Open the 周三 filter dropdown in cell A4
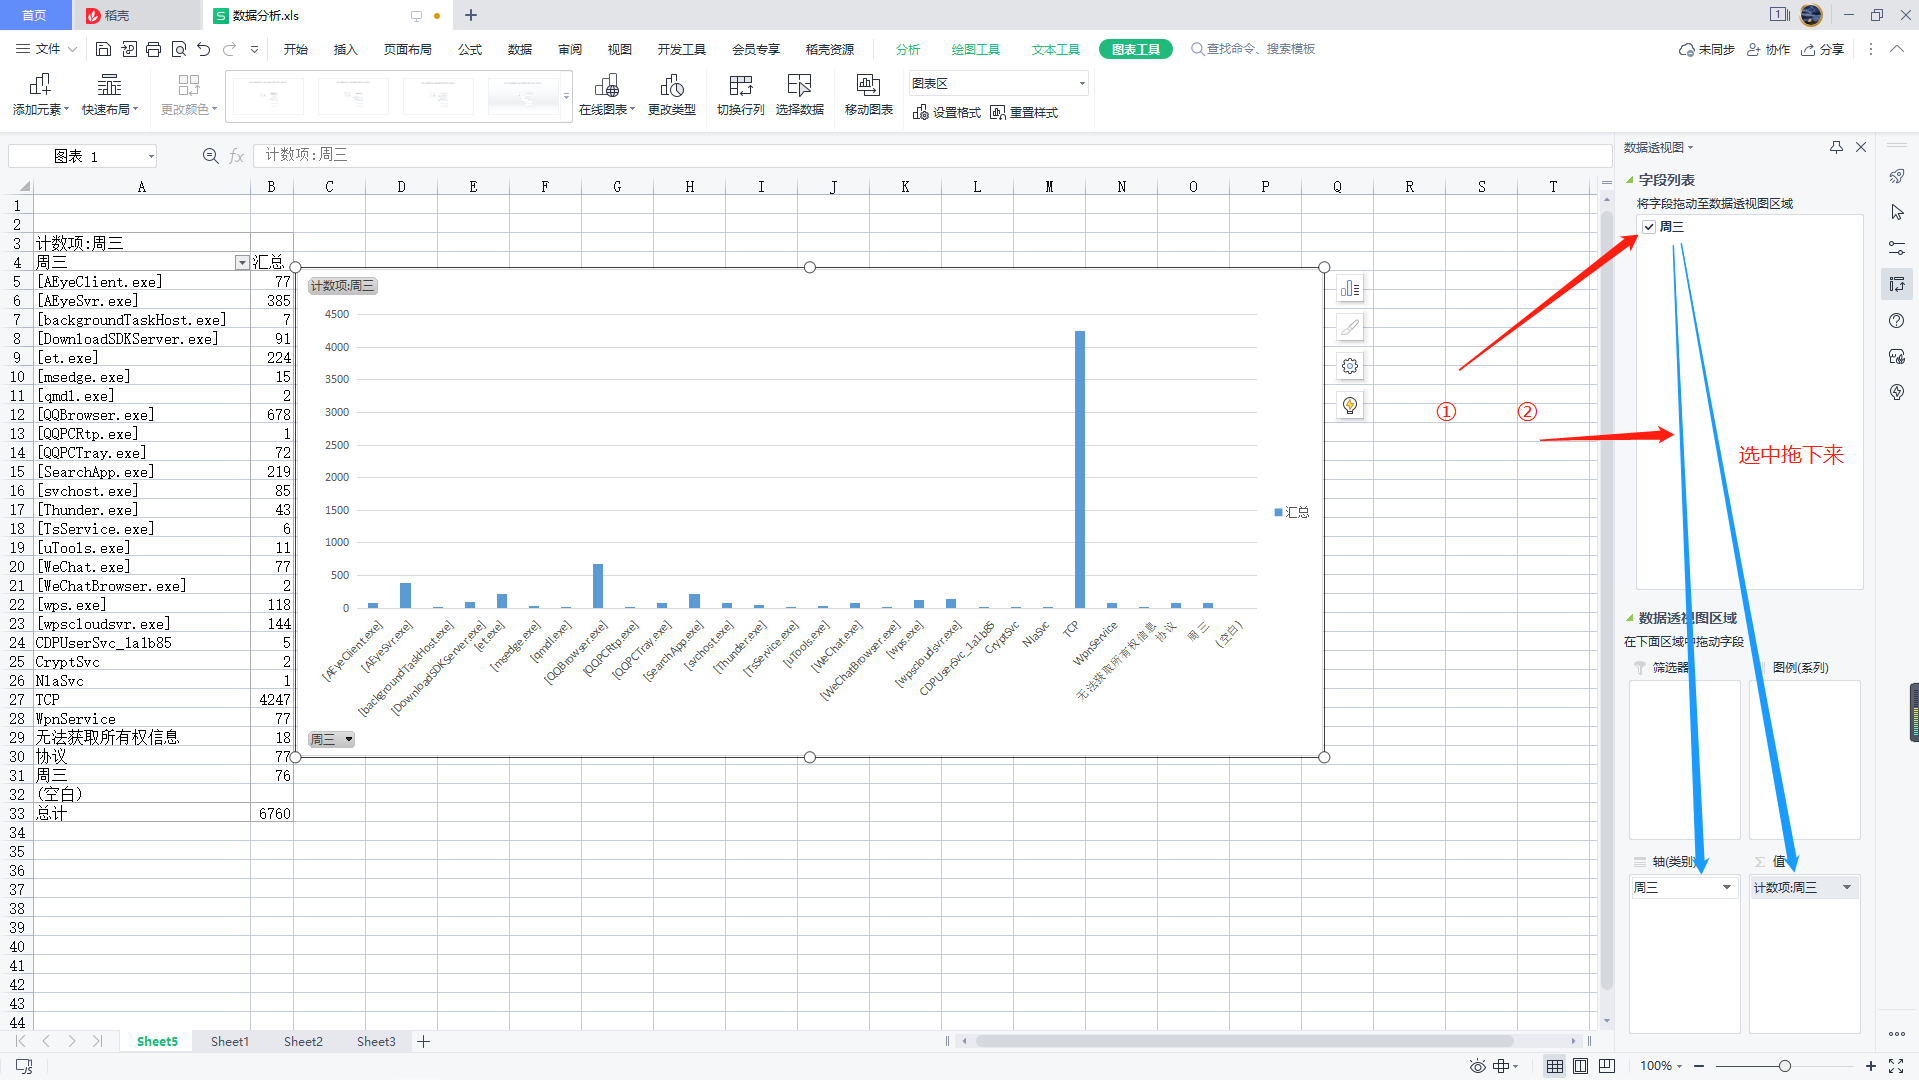This screenshot has height=1080, width=1919. point(241,262)
